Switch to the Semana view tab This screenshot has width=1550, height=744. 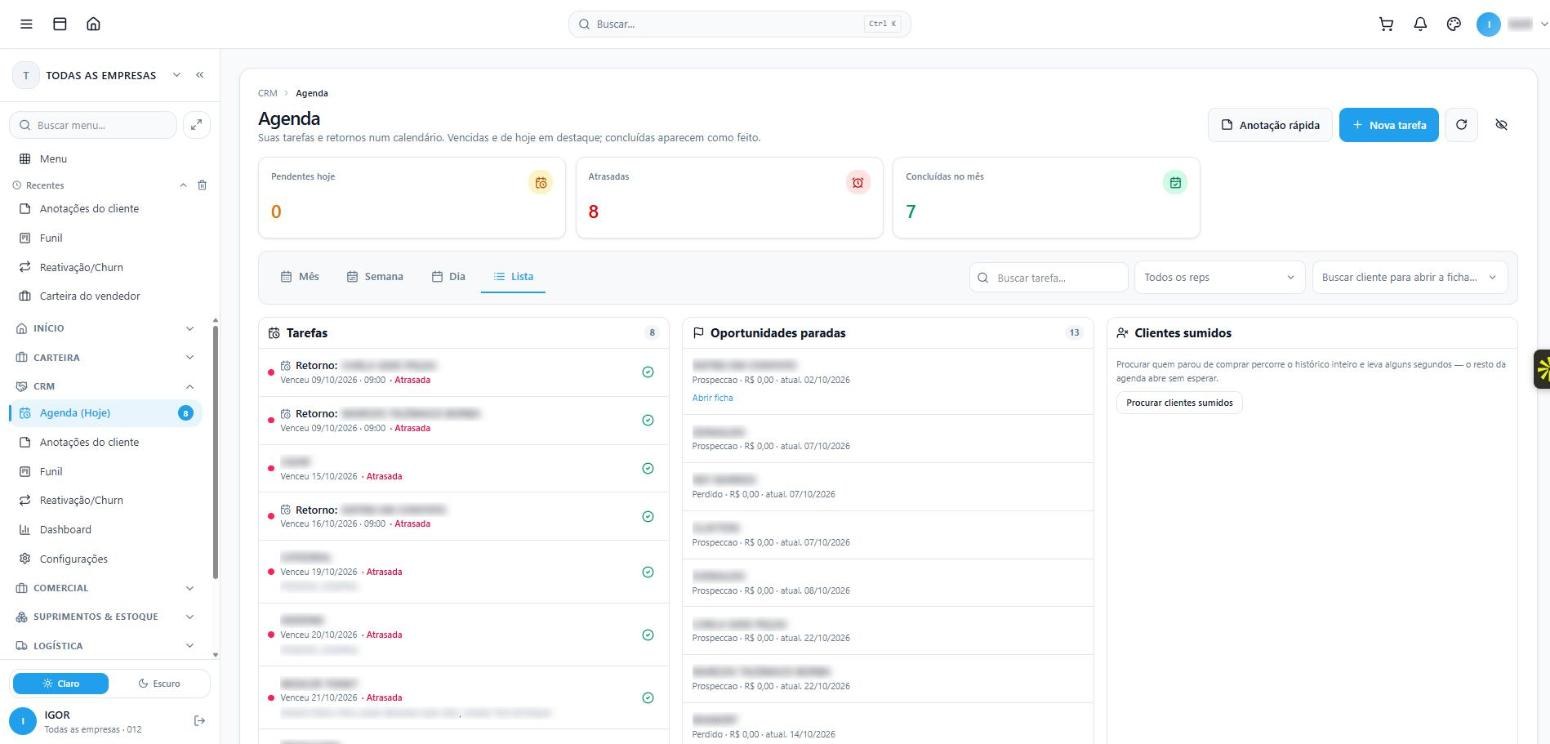(x=375, y=277)
